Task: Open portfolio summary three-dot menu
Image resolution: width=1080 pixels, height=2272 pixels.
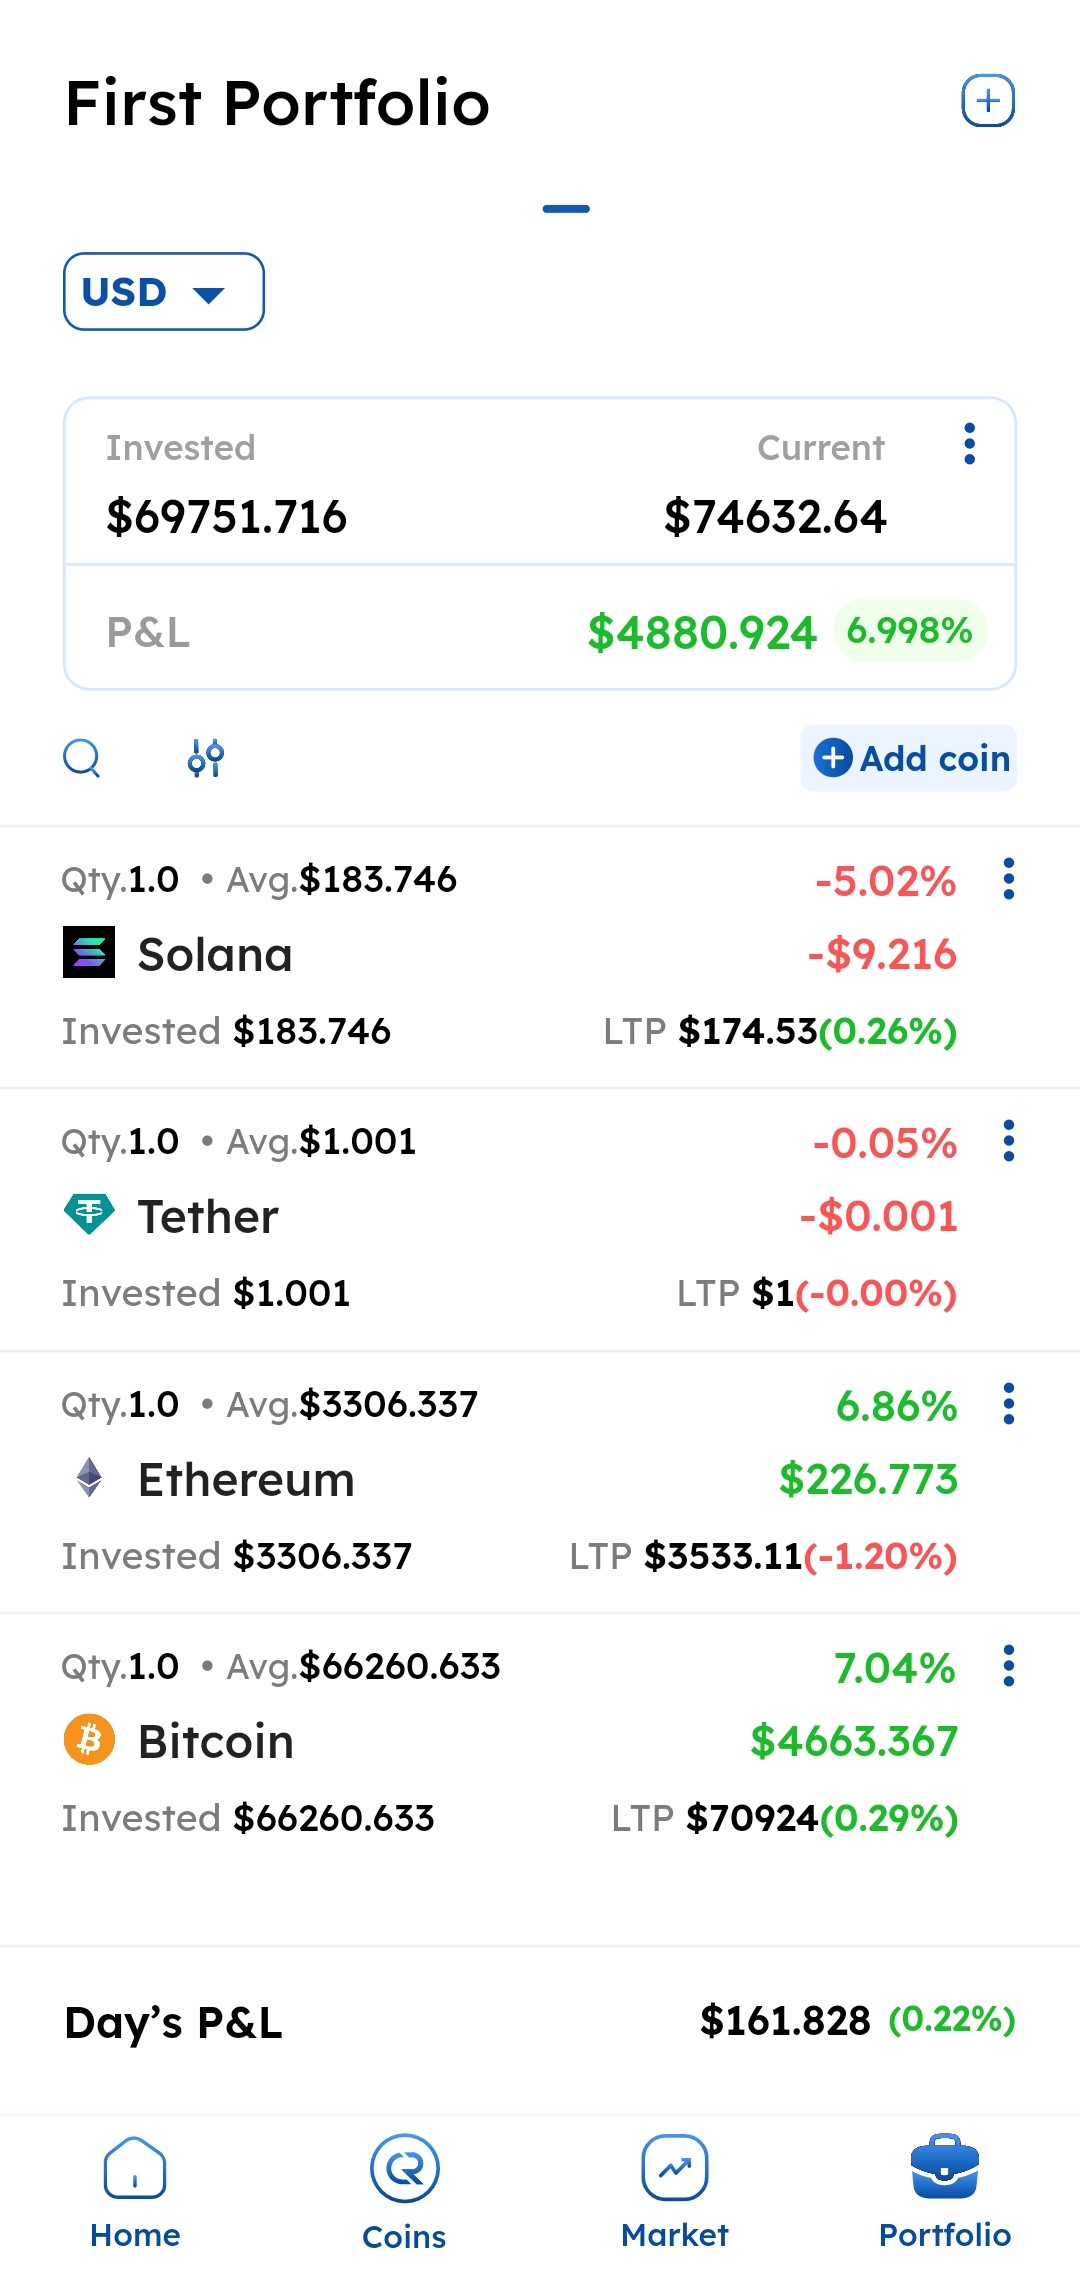Action: click(969, 444)
